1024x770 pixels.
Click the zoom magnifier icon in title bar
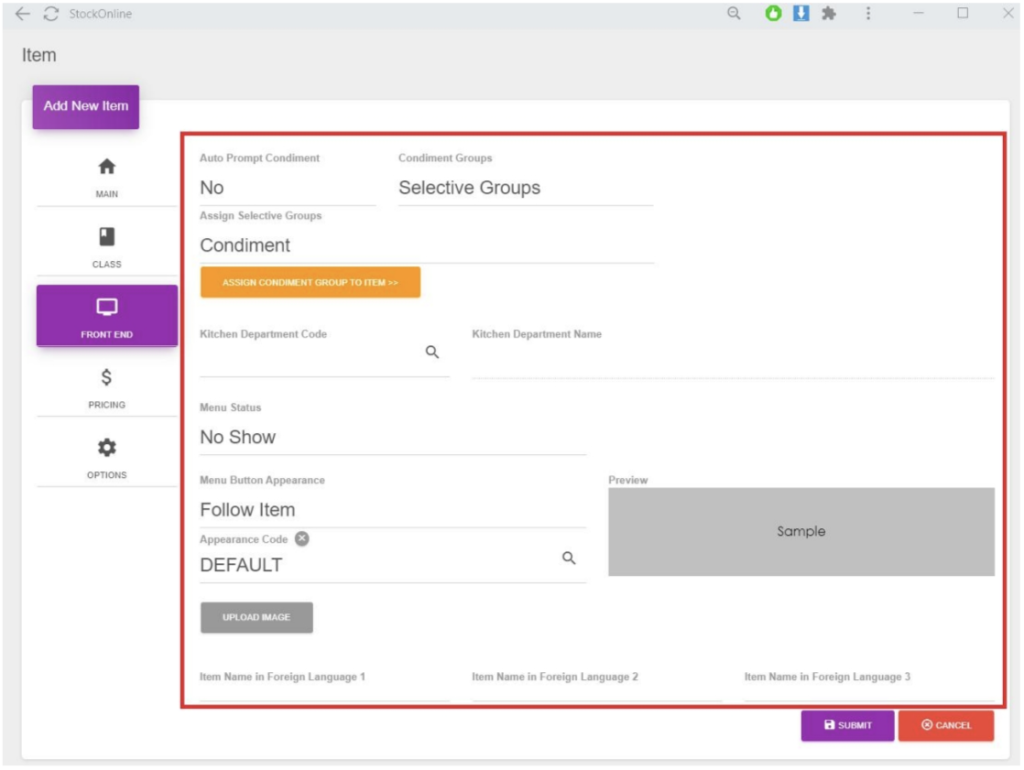[734, 14]
